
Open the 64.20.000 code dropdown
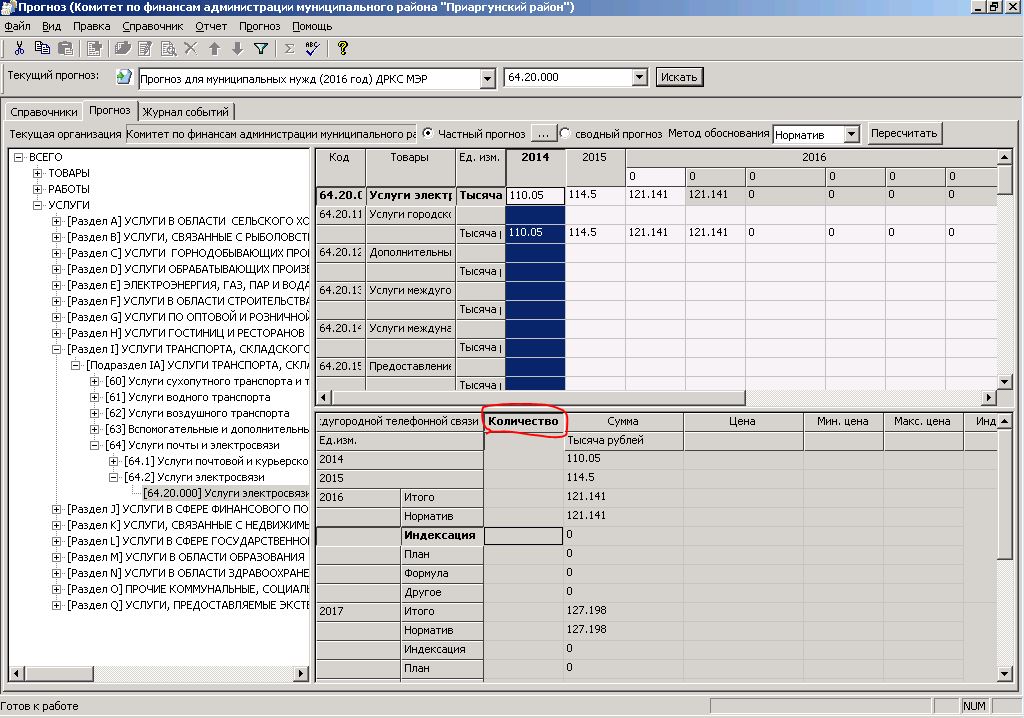[x=639, y=78]
